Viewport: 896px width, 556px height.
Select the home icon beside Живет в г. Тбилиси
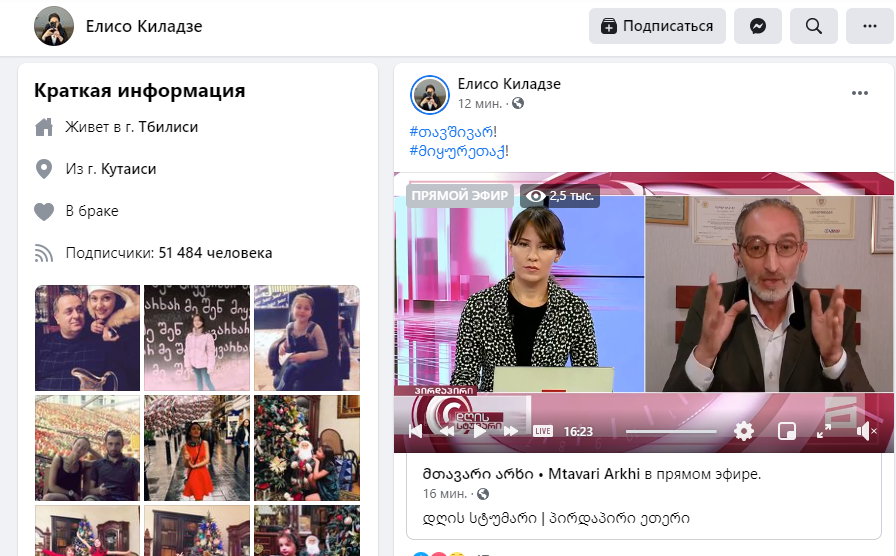point(44,127)
